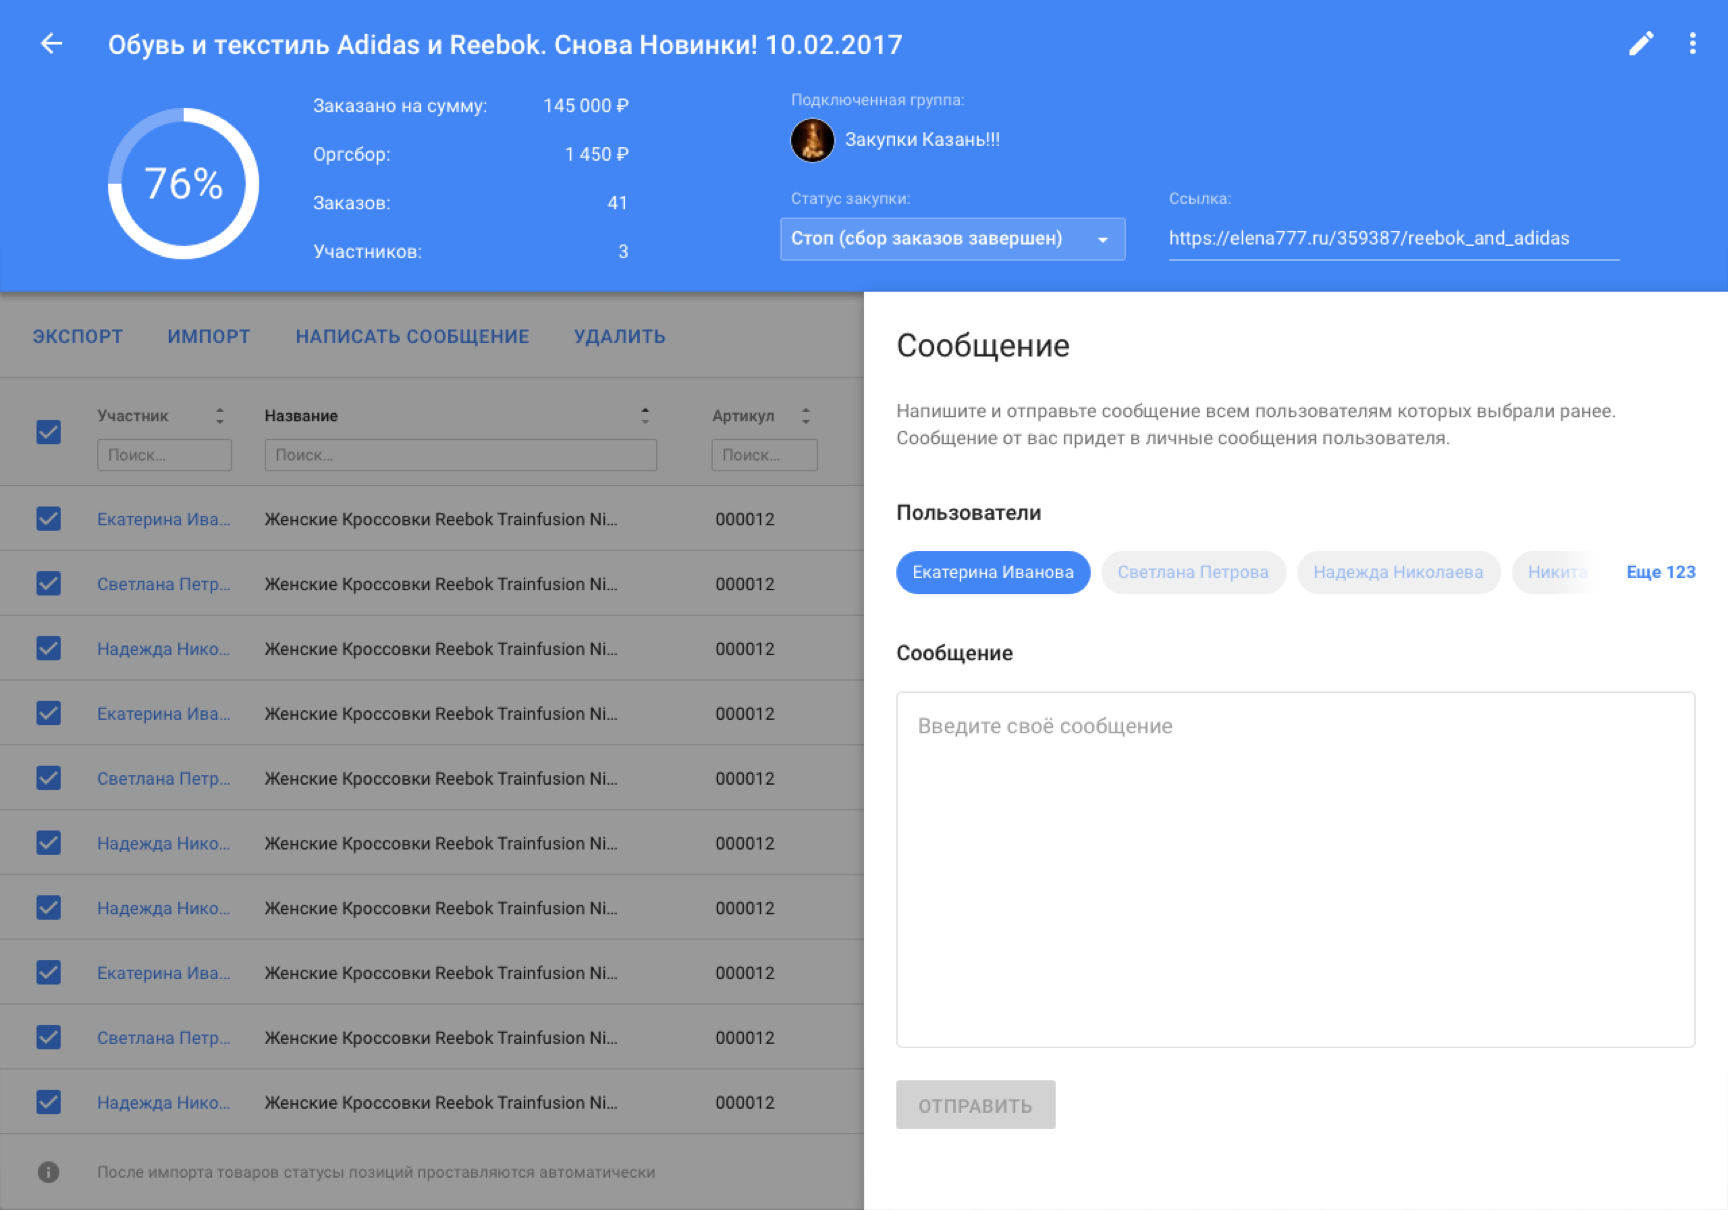Uncheck the last Надежда Нико... row checkbox
Image resolution: width=1728 pixels, height=1210 pixels.
pos(48,1102)
